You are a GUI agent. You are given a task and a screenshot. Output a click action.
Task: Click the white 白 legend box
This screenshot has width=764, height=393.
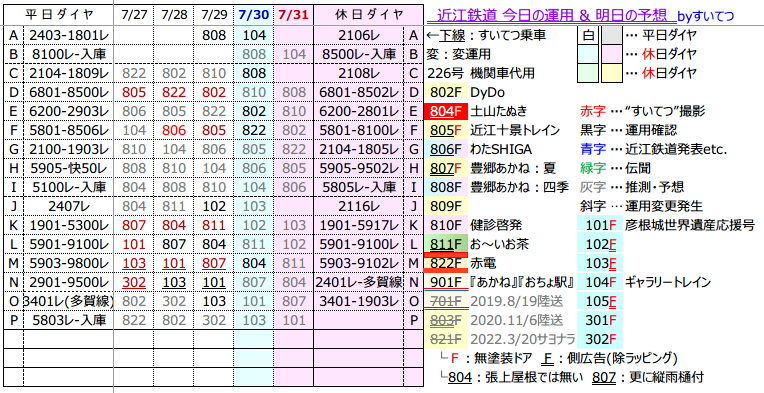[587, 35]
